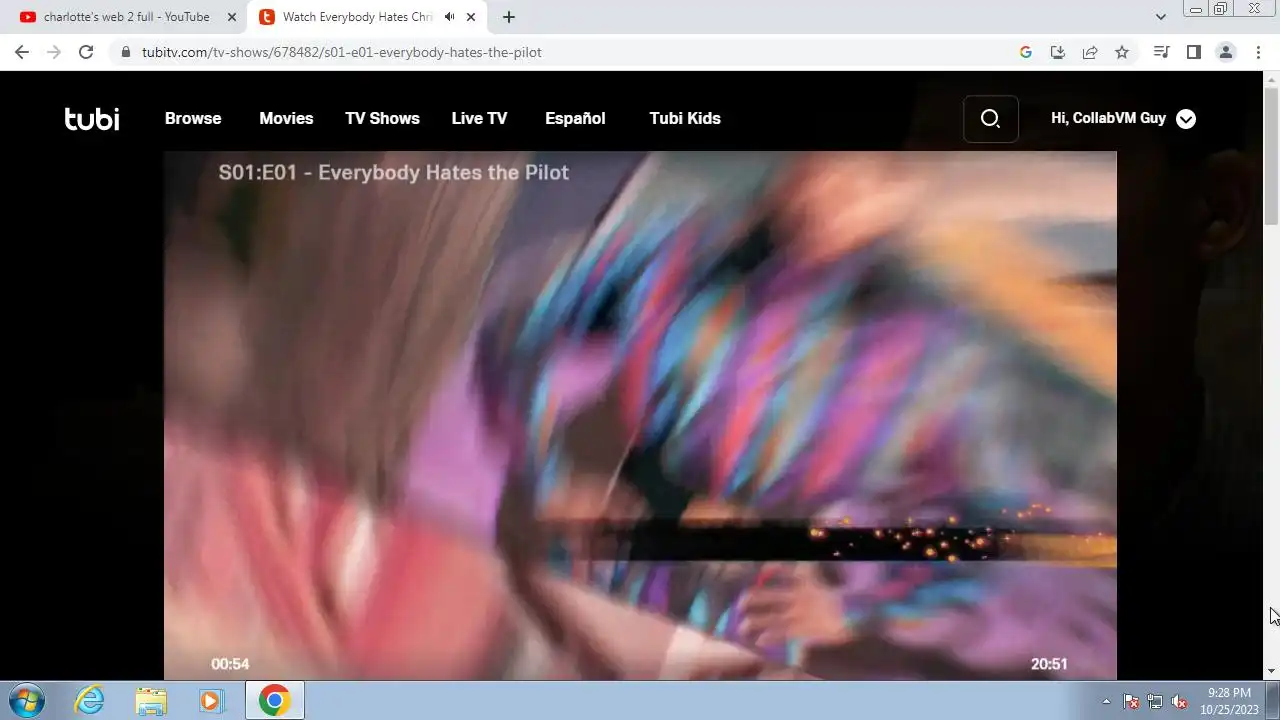Go back to previous page
The height and width of the screenshot is (720, 1280).
click(22, 52)
